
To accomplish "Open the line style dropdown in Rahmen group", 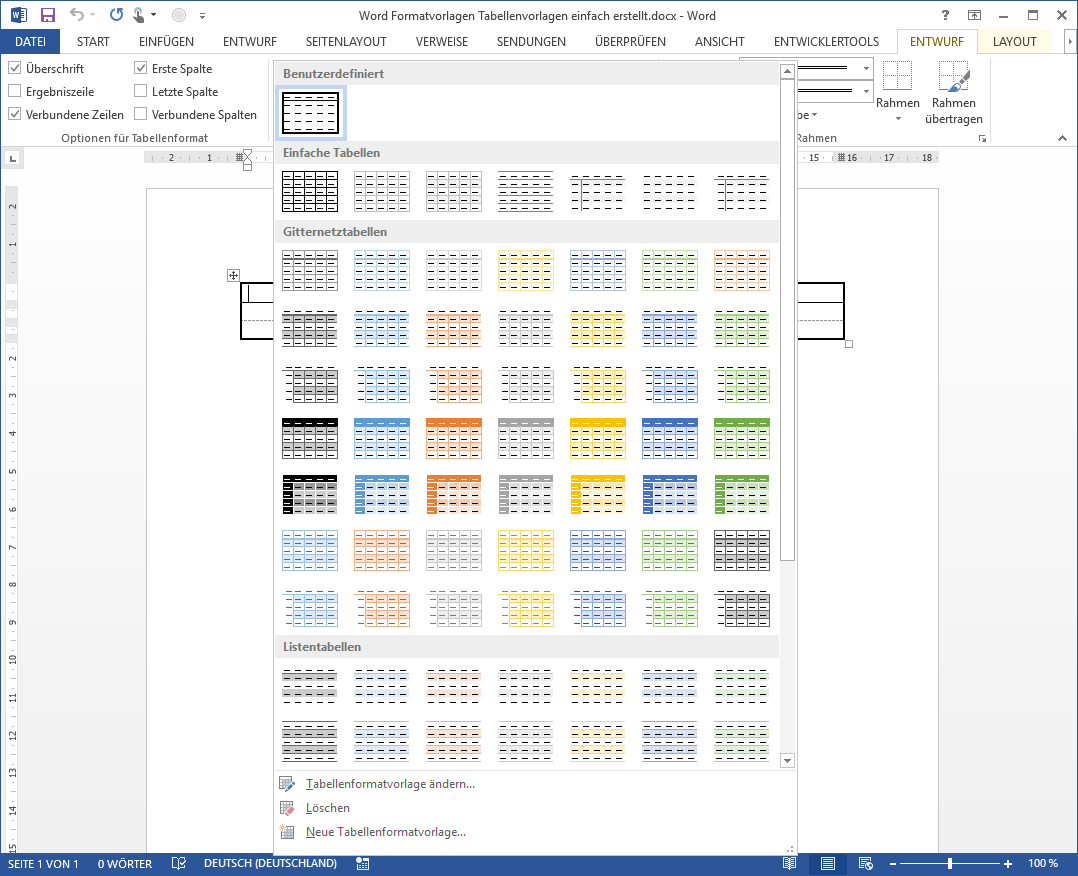I will [866, 69].
